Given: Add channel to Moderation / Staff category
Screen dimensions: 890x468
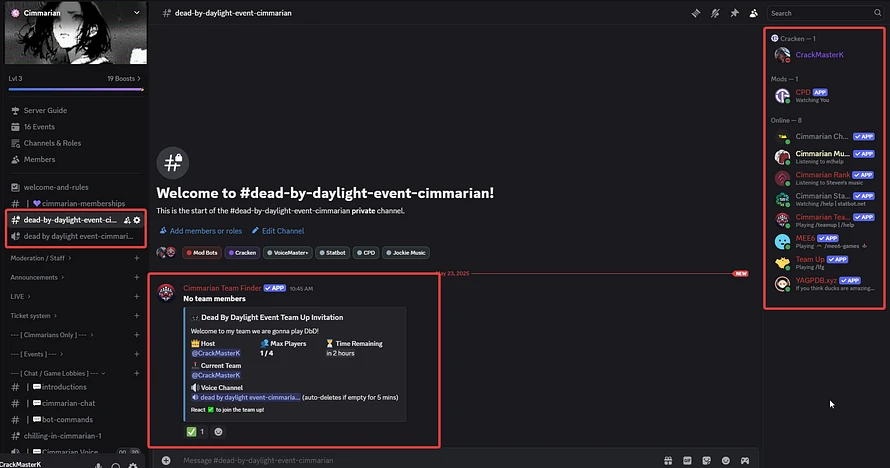Looking at the screenshot, I should (137, 258).
